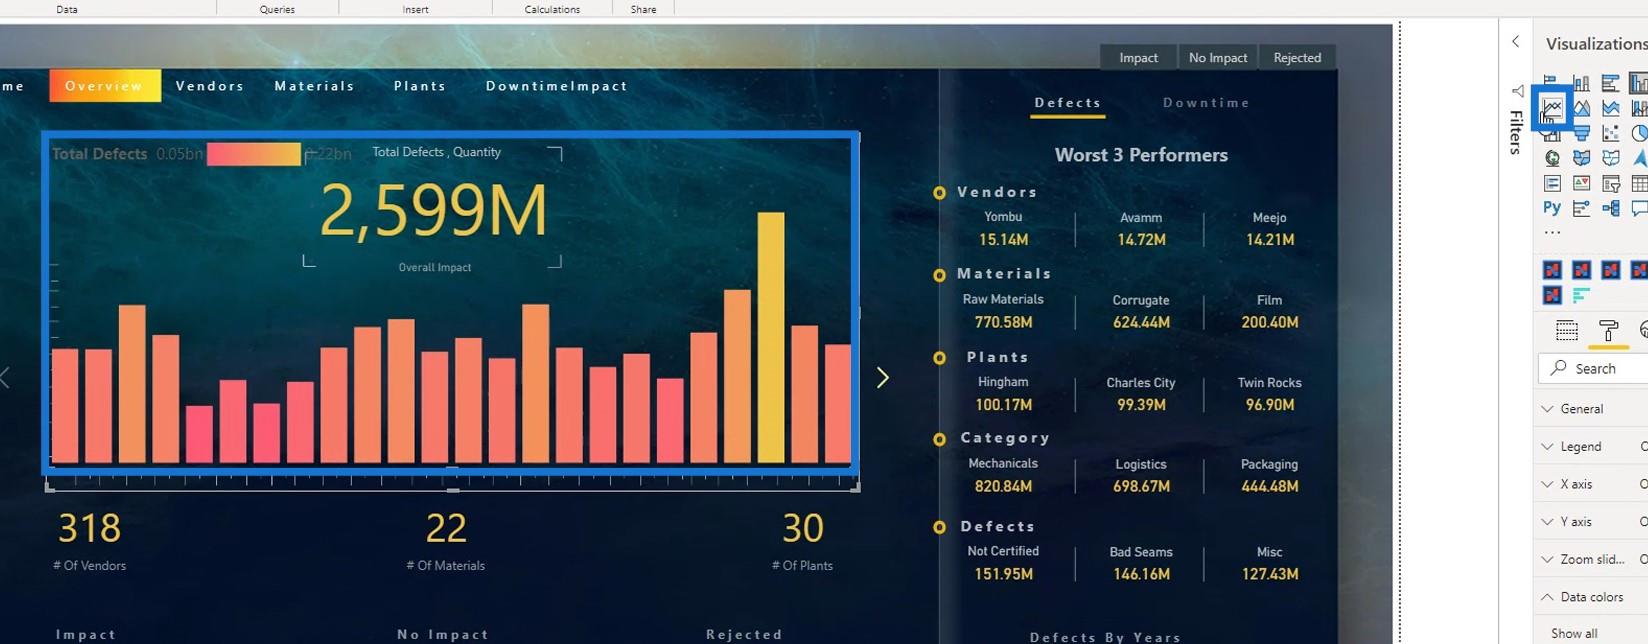Insert the Key influencers visual
1648x644 pixels.
(1581, 208)
